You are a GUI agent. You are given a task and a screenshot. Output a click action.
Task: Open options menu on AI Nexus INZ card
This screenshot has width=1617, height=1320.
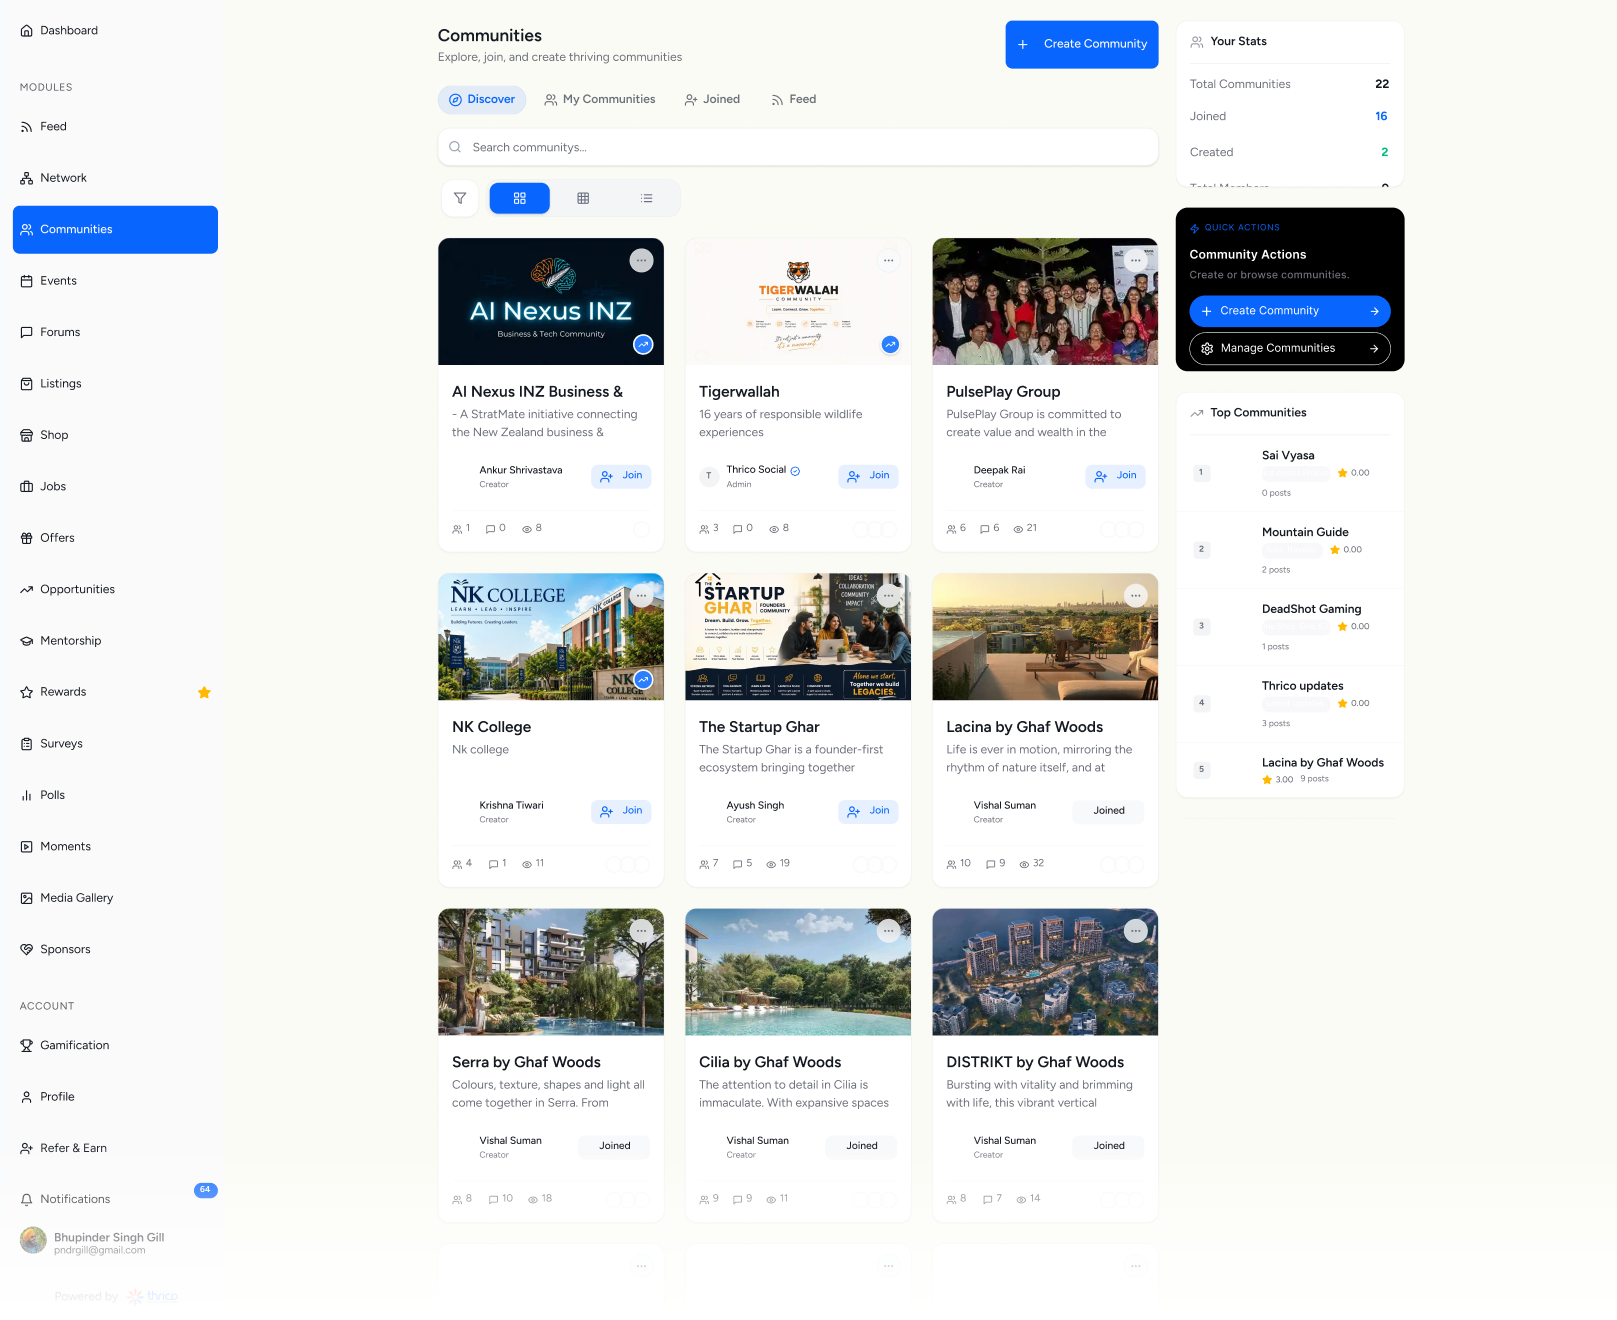(x=642, y=260)
